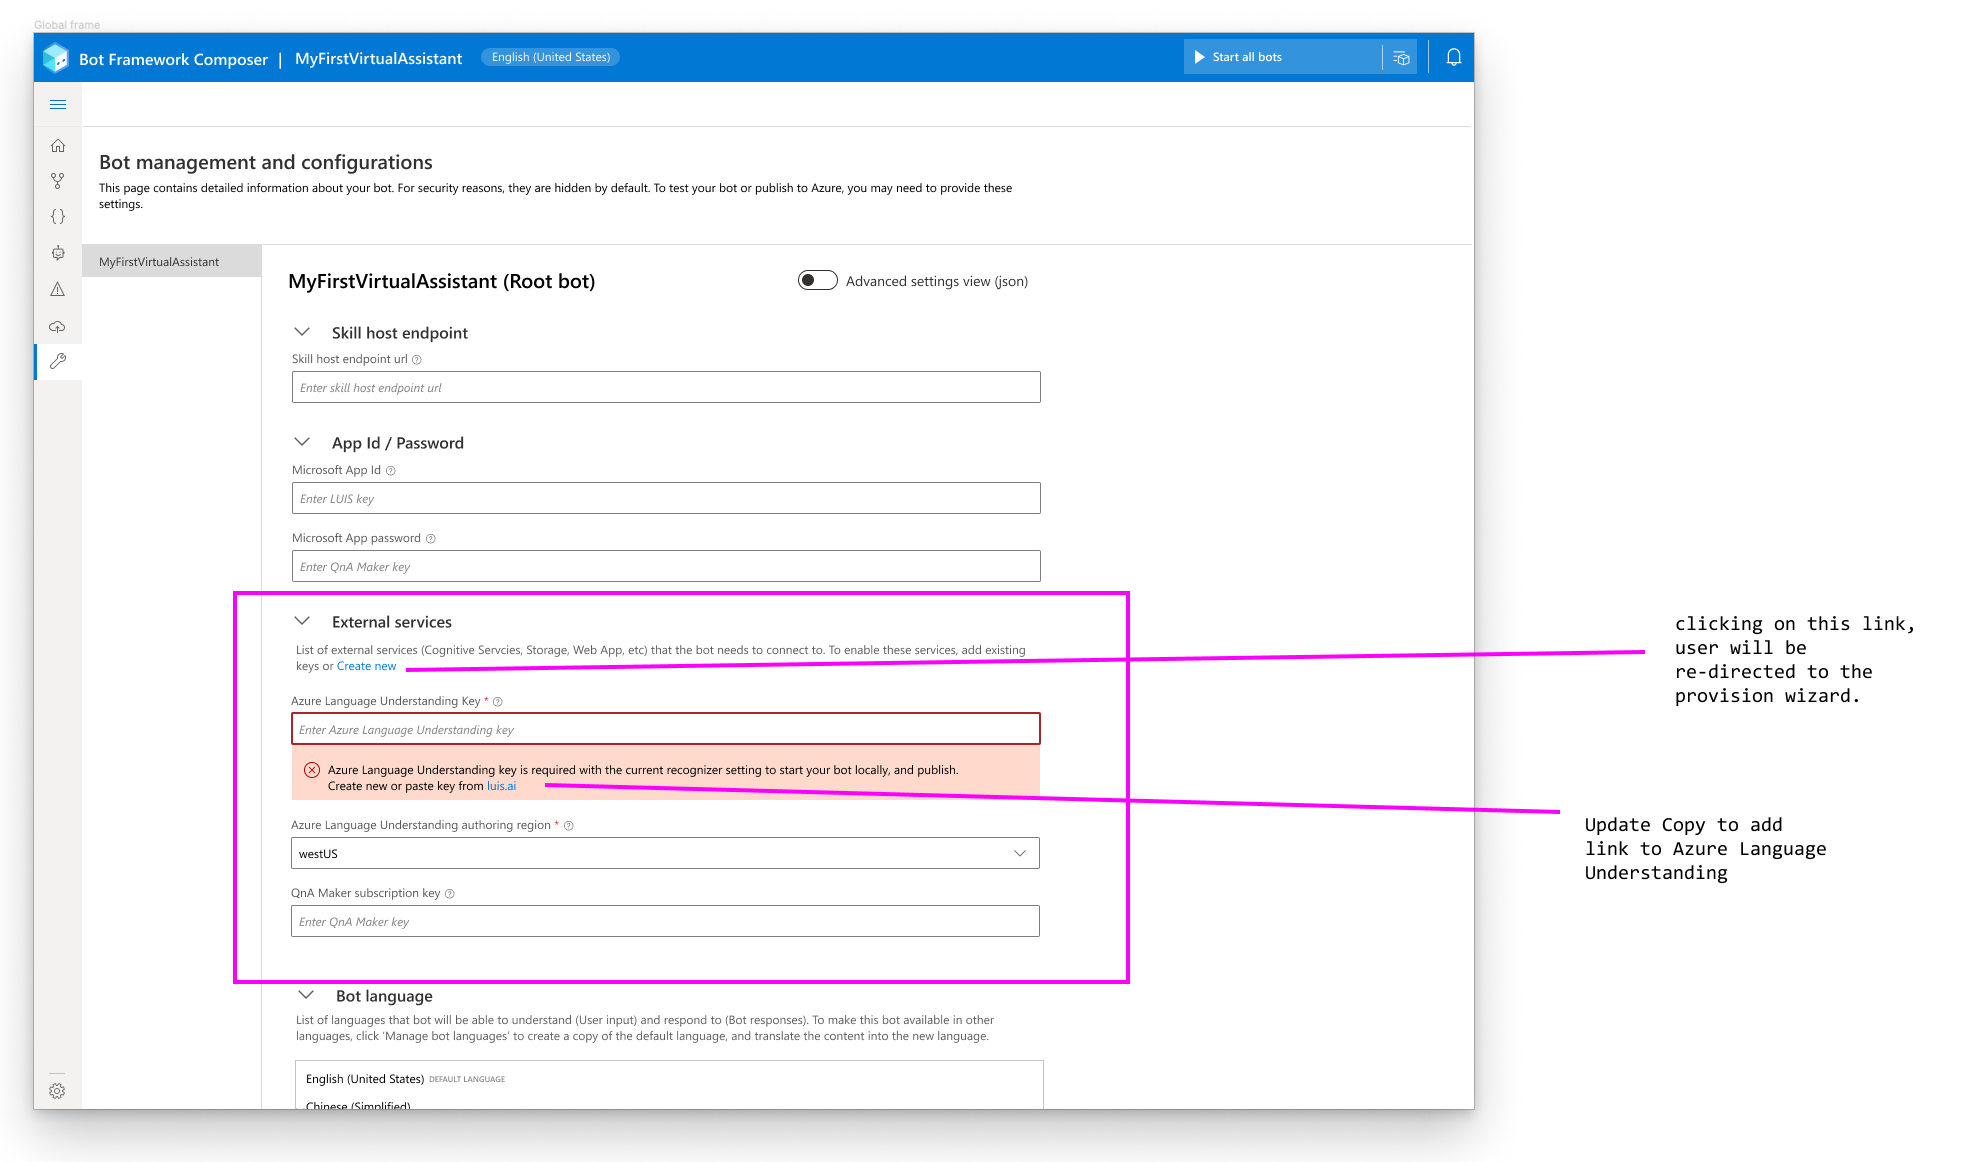Select the Design flow icon in sidebar
This screenshot has height=1162, width=1982.
[x=58, y=181]
